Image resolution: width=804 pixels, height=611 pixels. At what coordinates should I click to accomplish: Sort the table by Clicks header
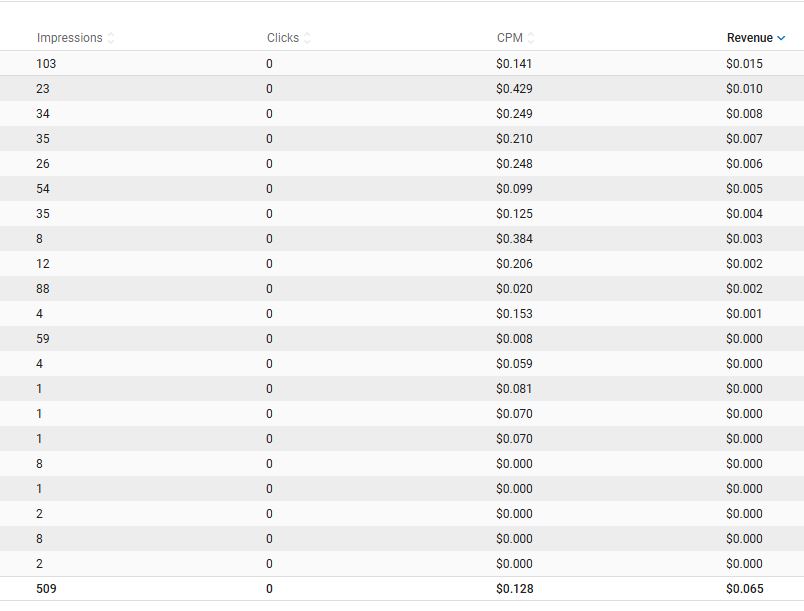click(x=282, y=38)
